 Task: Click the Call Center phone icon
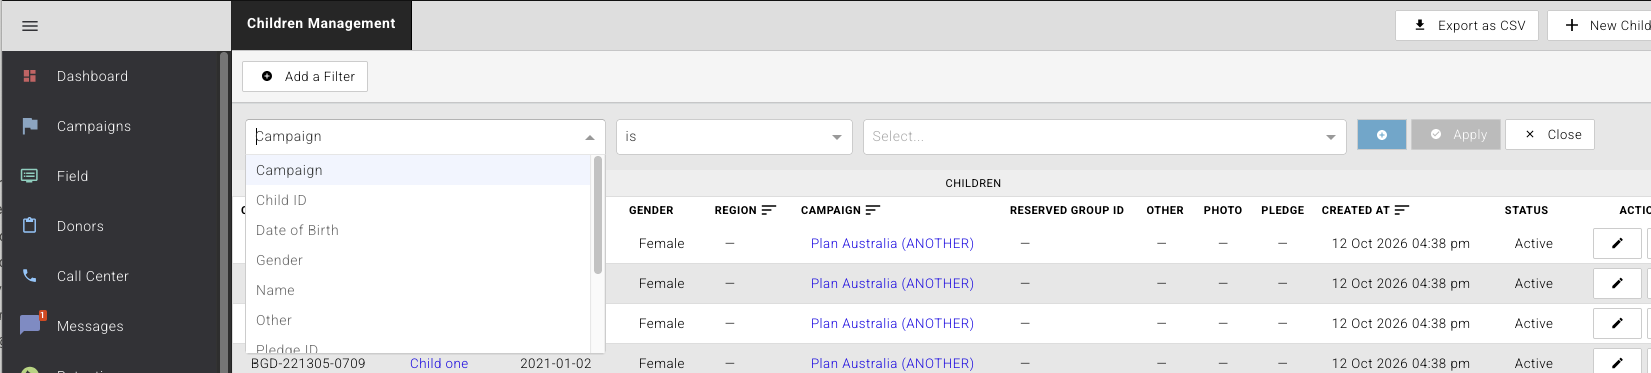click(30, 276)
